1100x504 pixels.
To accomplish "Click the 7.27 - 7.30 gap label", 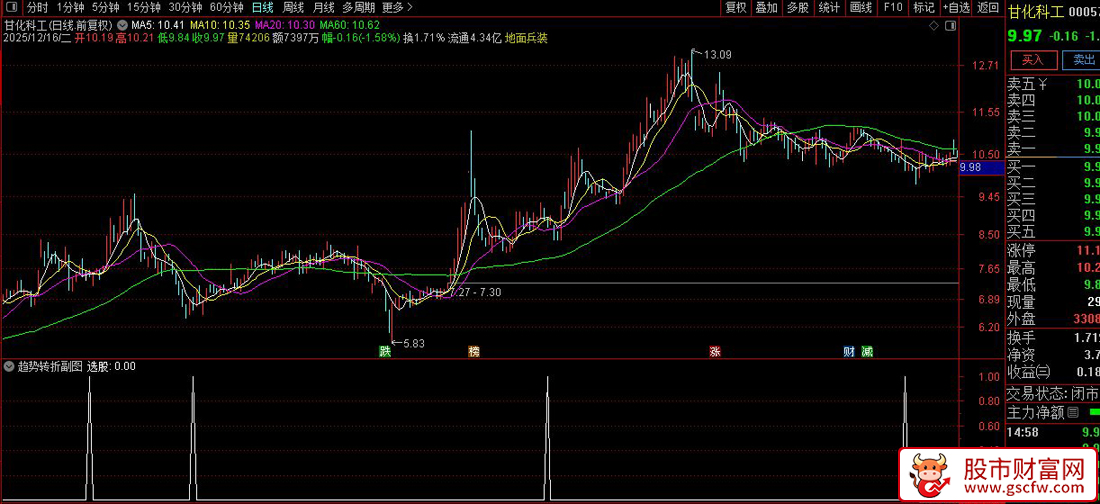I will [x=476, y=292].
